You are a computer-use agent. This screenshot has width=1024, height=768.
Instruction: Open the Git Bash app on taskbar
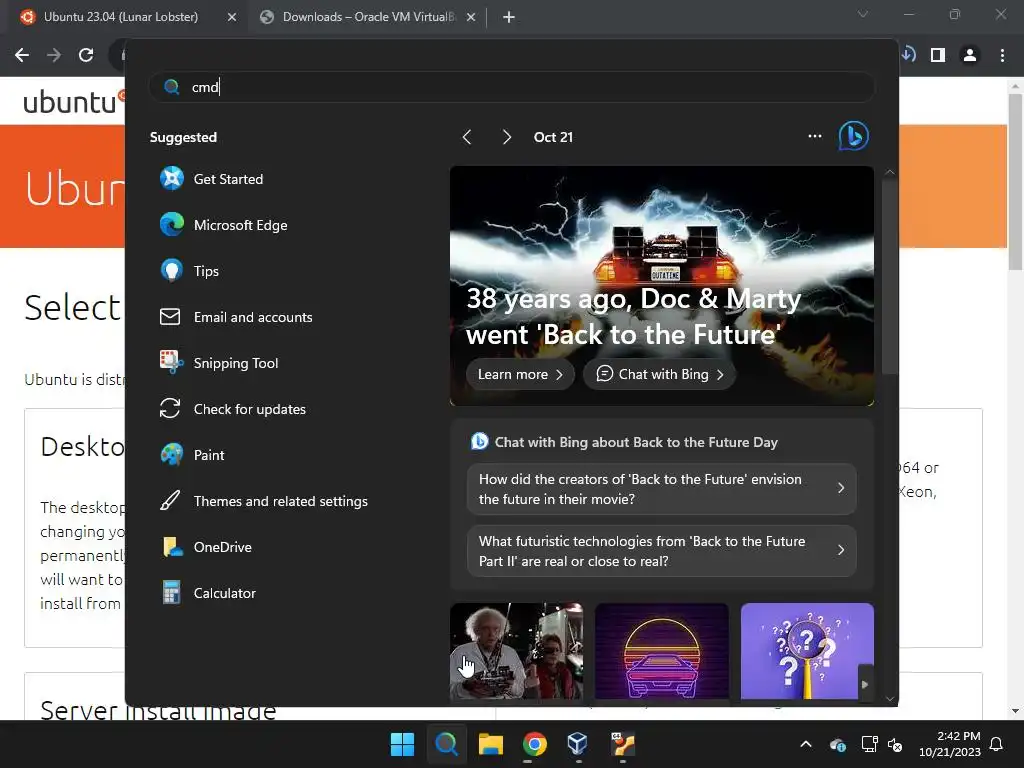pyautogui.click(x=622, y=744)
